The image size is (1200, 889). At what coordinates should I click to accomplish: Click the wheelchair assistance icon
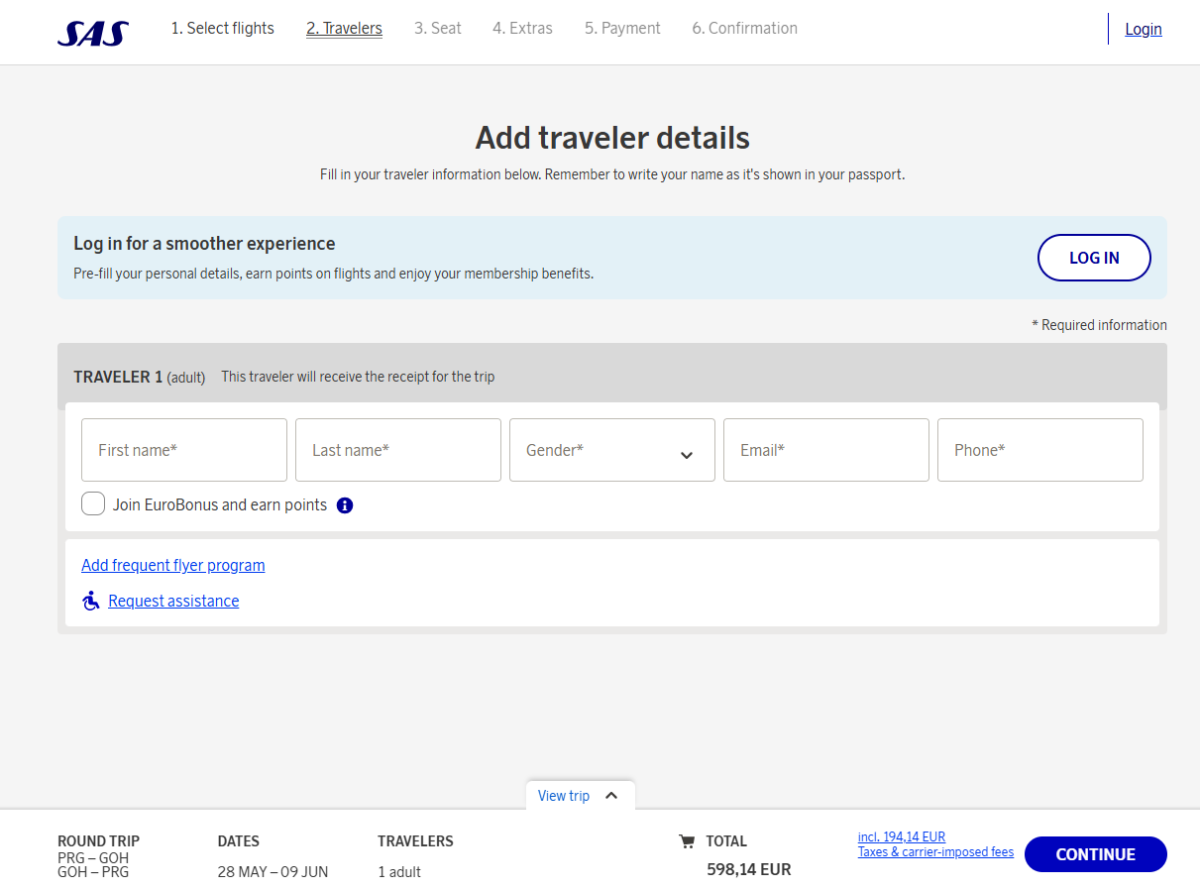(x=91, y=601)
